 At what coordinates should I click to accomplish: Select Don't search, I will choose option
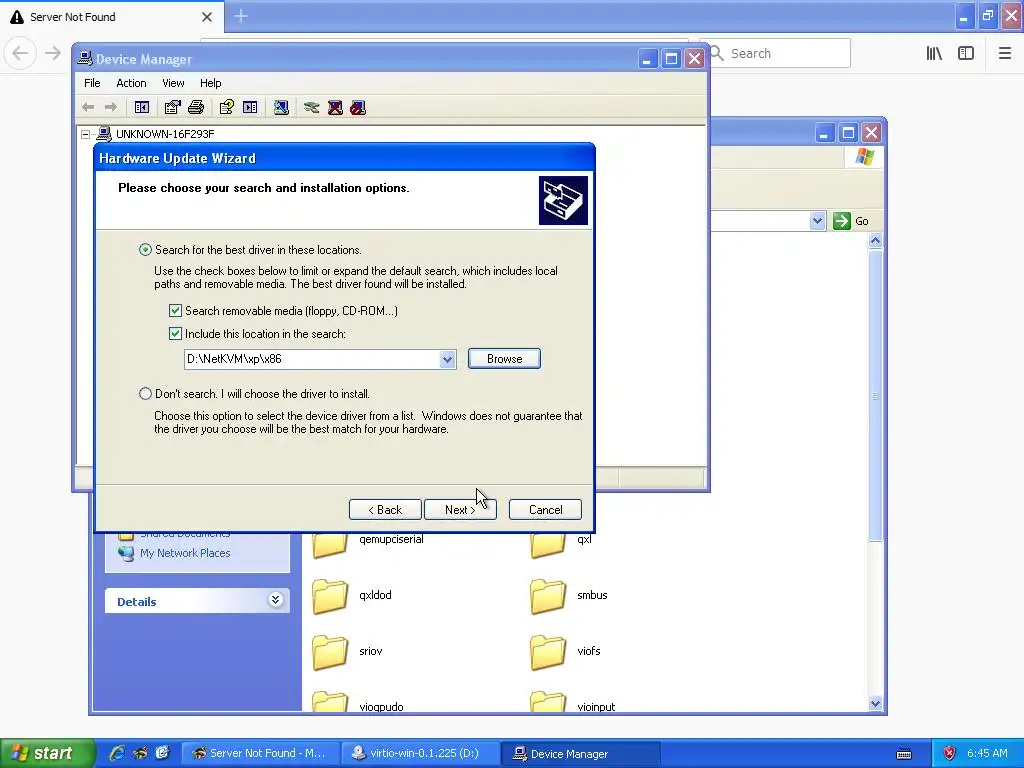(145, 394)
